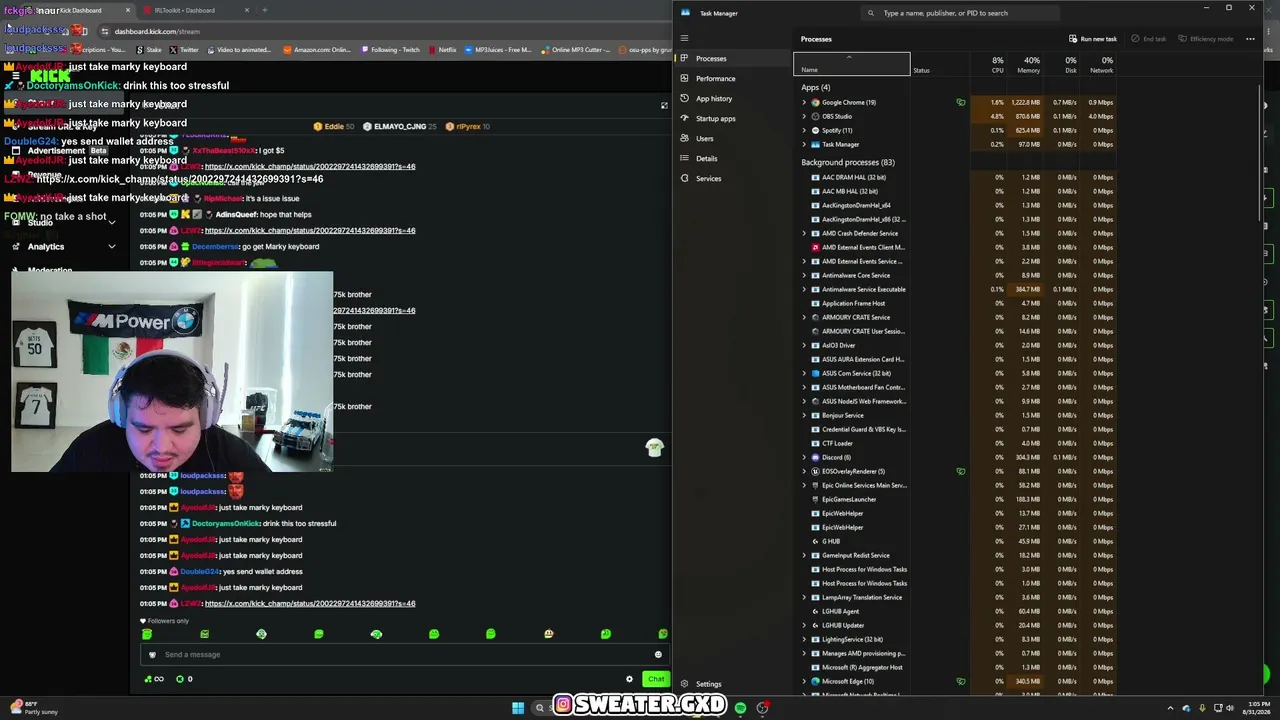Sort processes by Memory column
This screenshot has width=1280, height=720.
click(1027, 65)
